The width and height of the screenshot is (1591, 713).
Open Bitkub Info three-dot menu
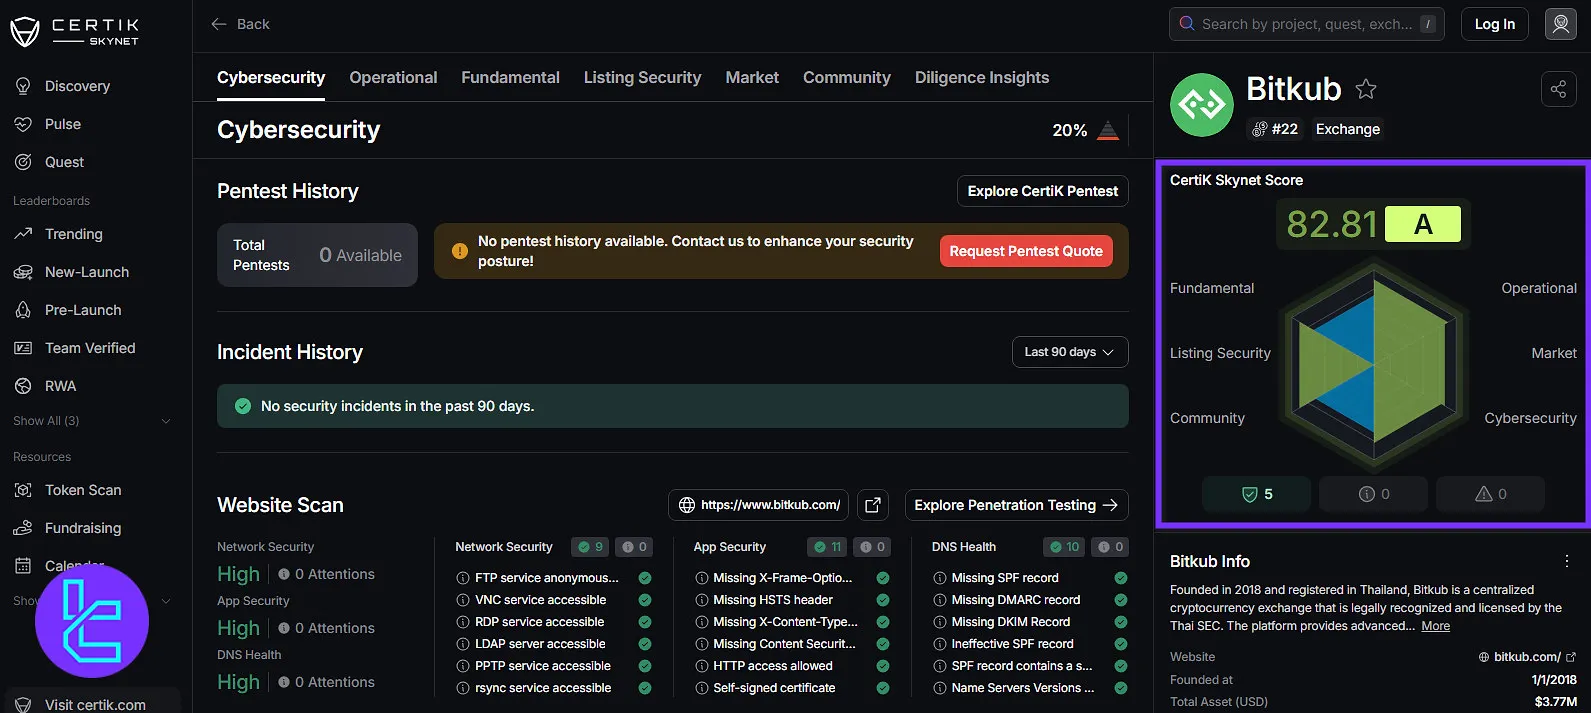(x=1566, y=561)
